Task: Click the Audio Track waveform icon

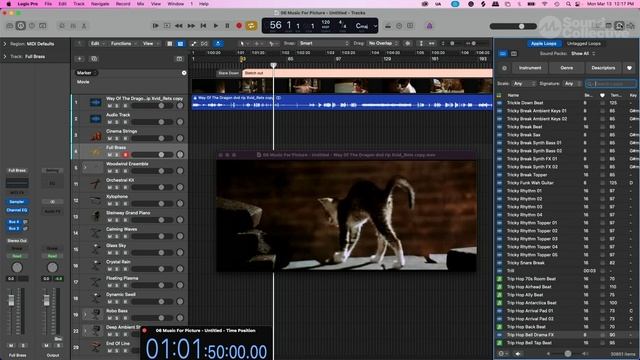Action: tap(96, 118)
